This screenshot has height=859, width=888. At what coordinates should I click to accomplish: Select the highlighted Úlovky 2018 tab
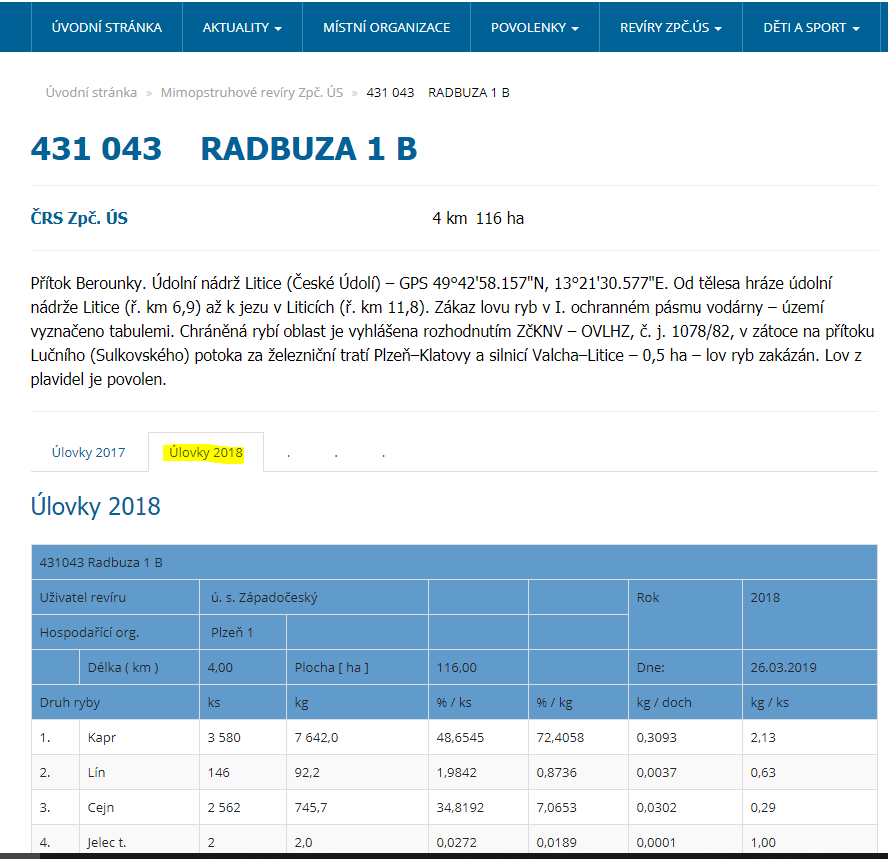point(206,452)
